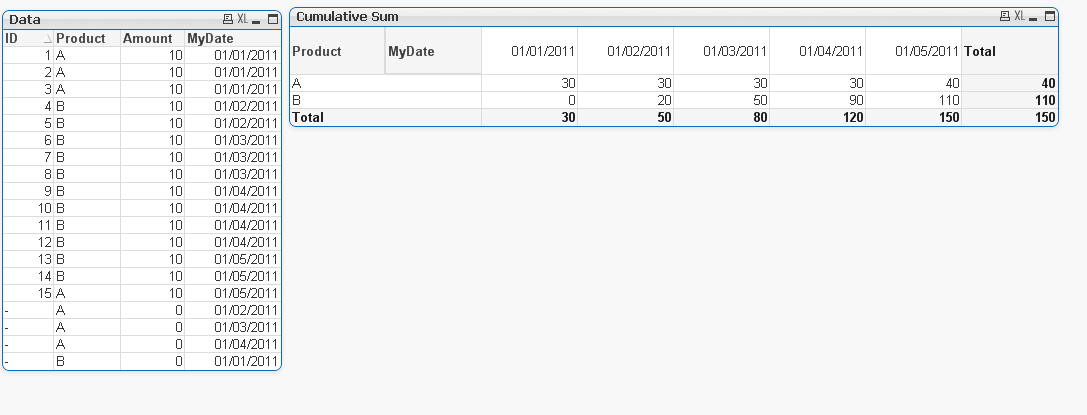
Task: Click the ID column sort indicator
Action: coord(47,39)
